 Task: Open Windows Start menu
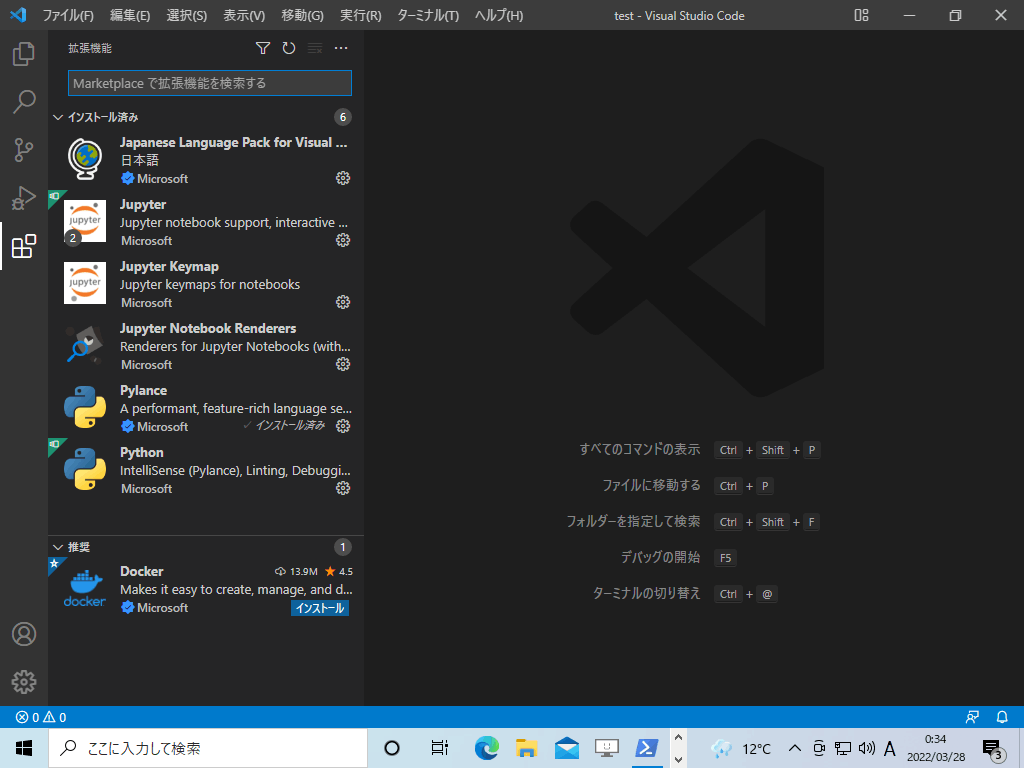(x=24, y=748)
